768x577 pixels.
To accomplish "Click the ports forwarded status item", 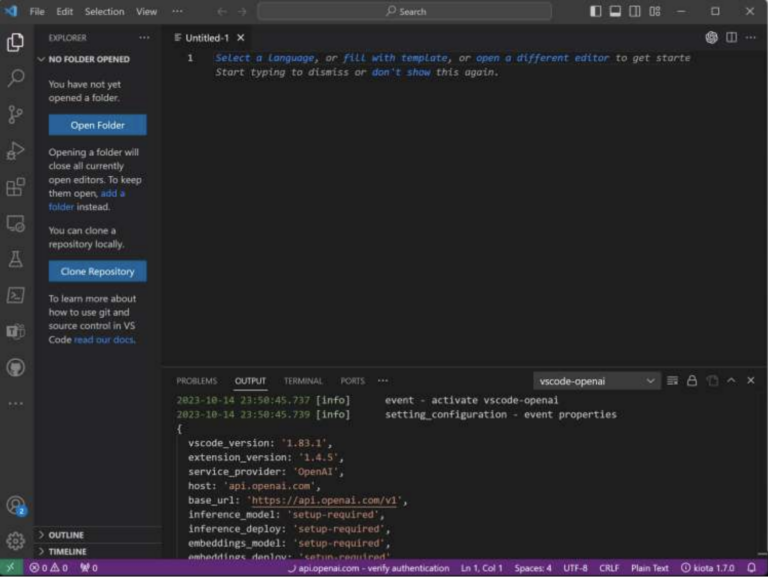I will pos(89,568).
